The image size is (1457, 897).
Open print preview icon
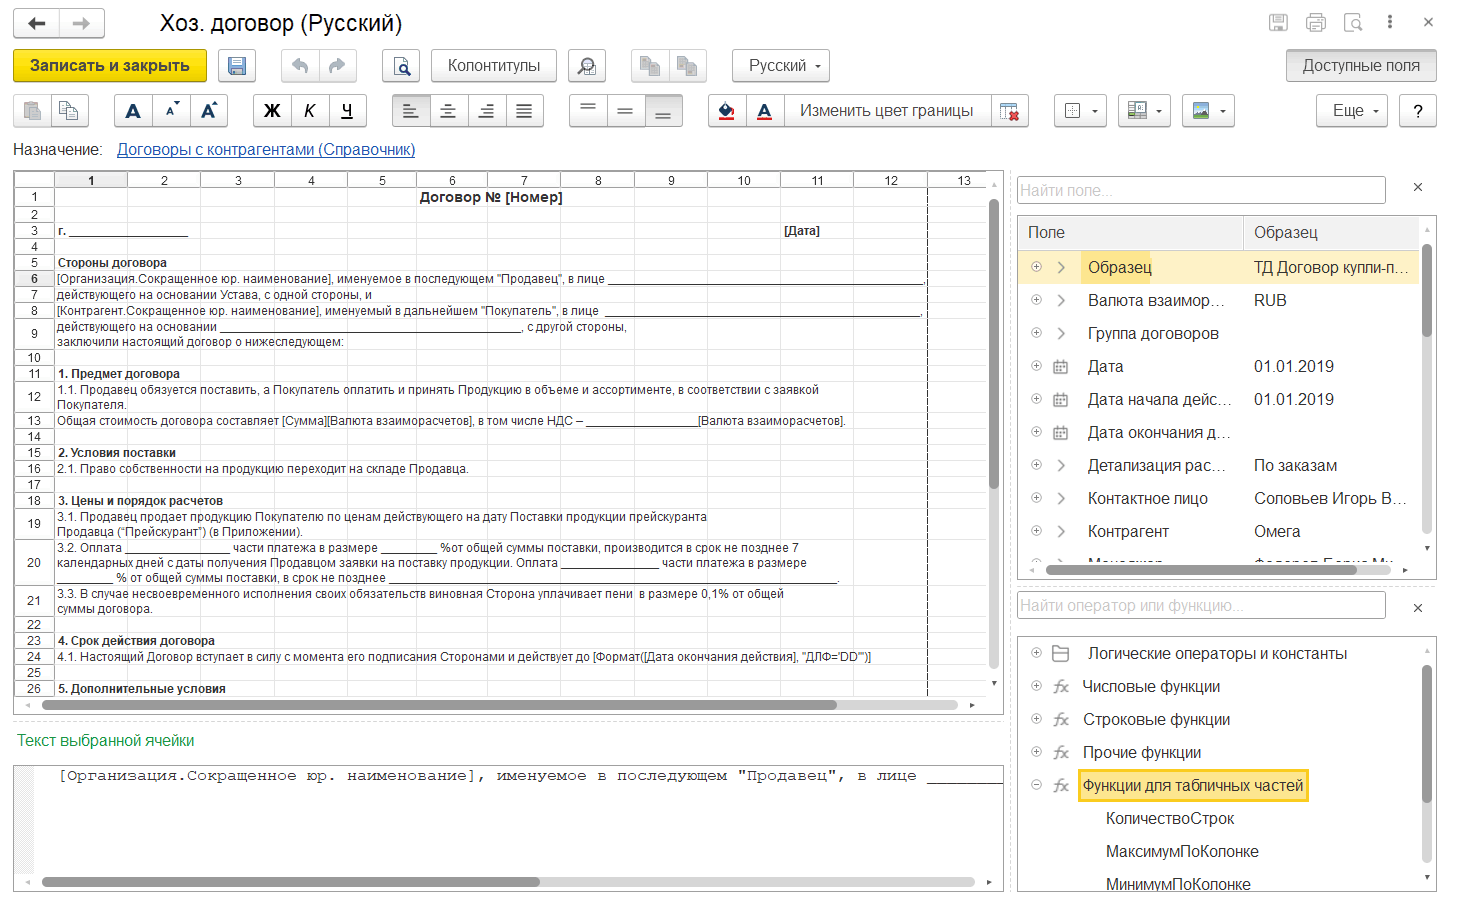401,66
